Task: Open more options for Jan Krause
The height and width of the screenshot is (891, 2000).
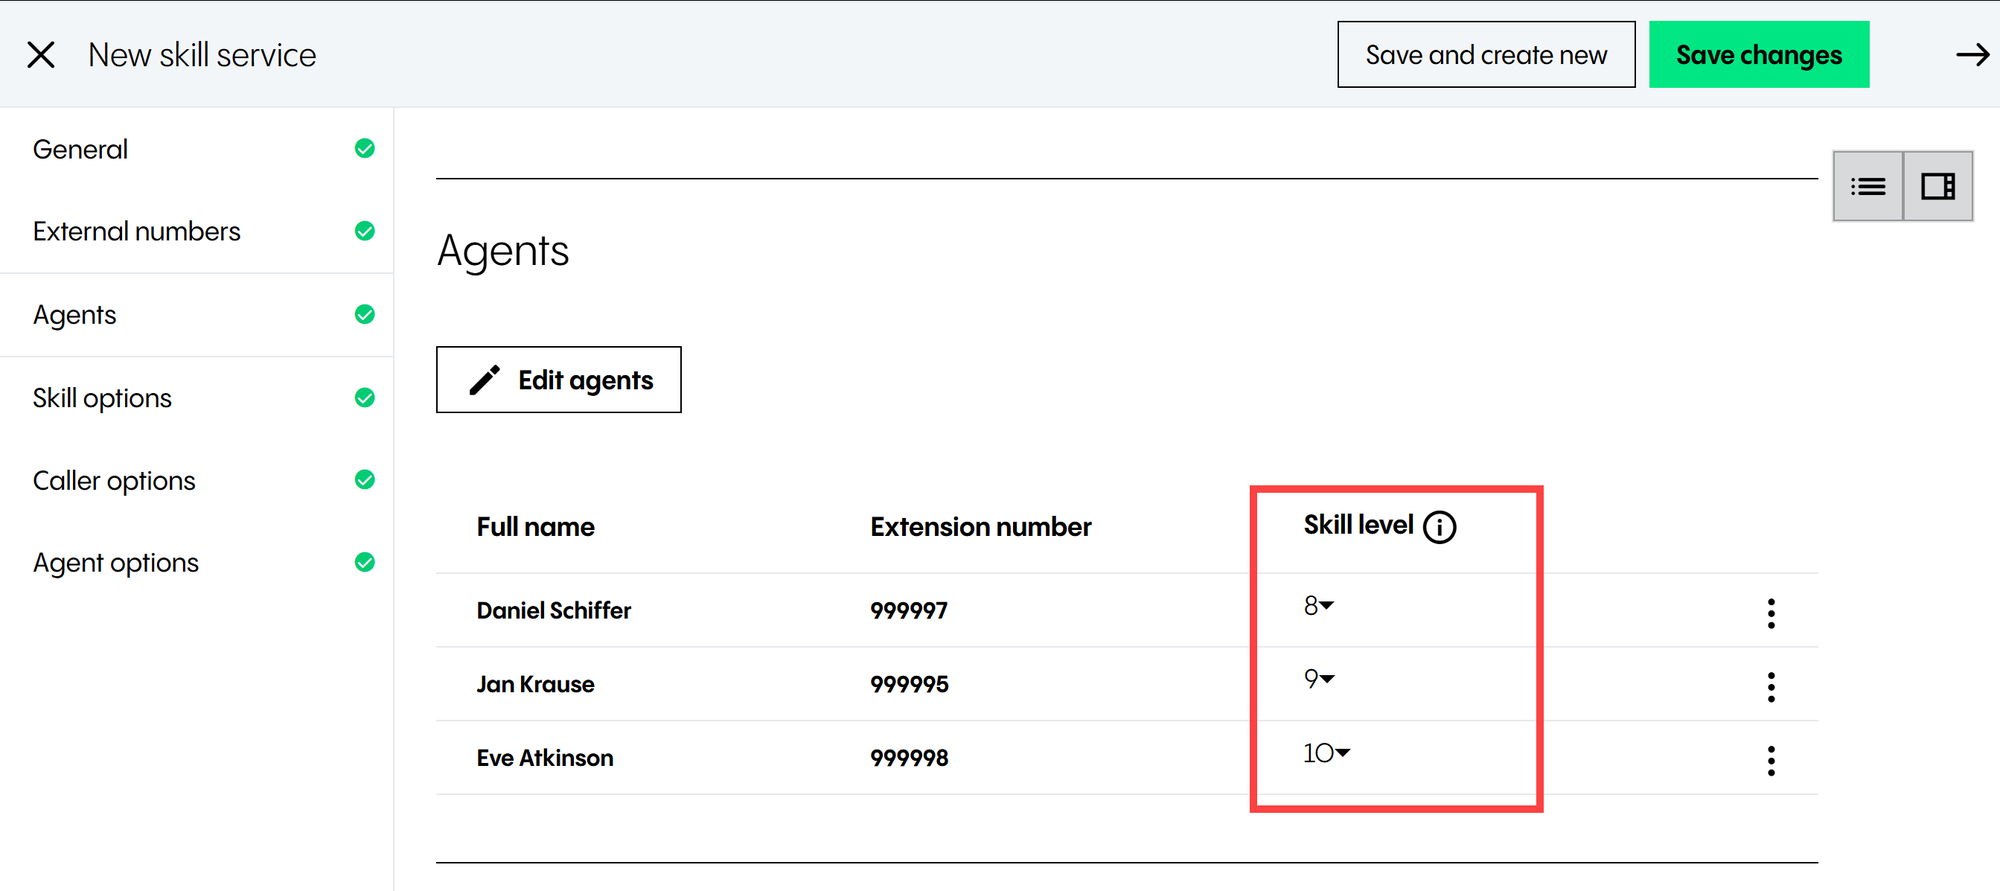Action: pos(1770,687)
